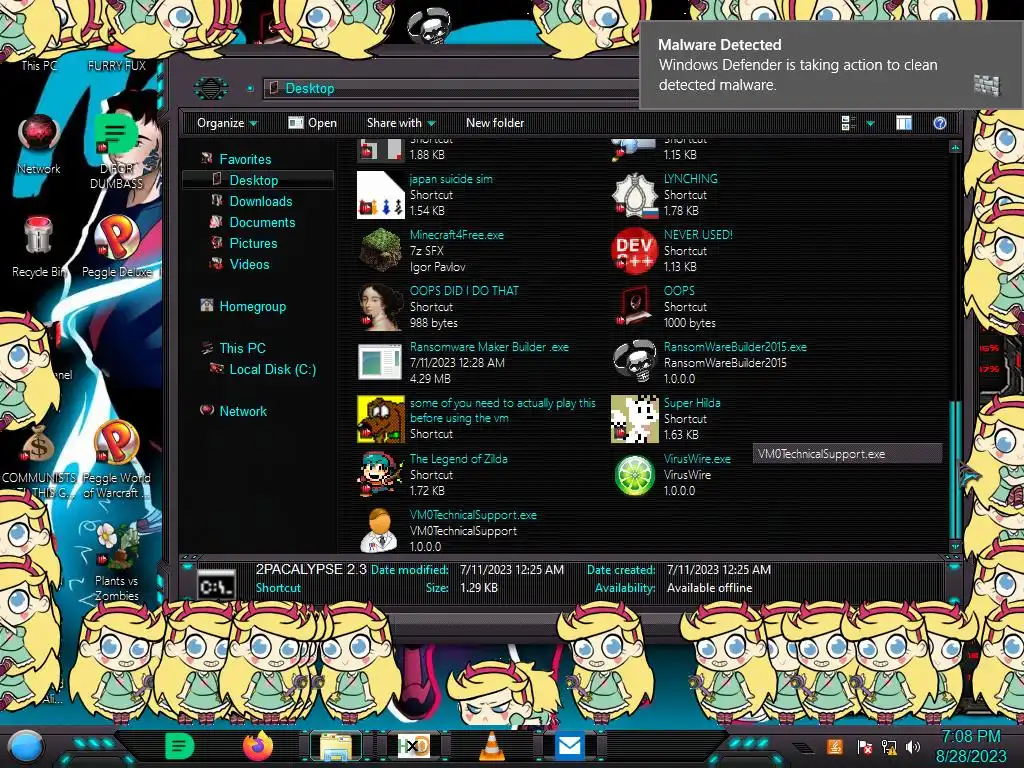Click the 'RansomWareBuilder2015.exe' file name

pyautogui.click(x=735, y=347)
